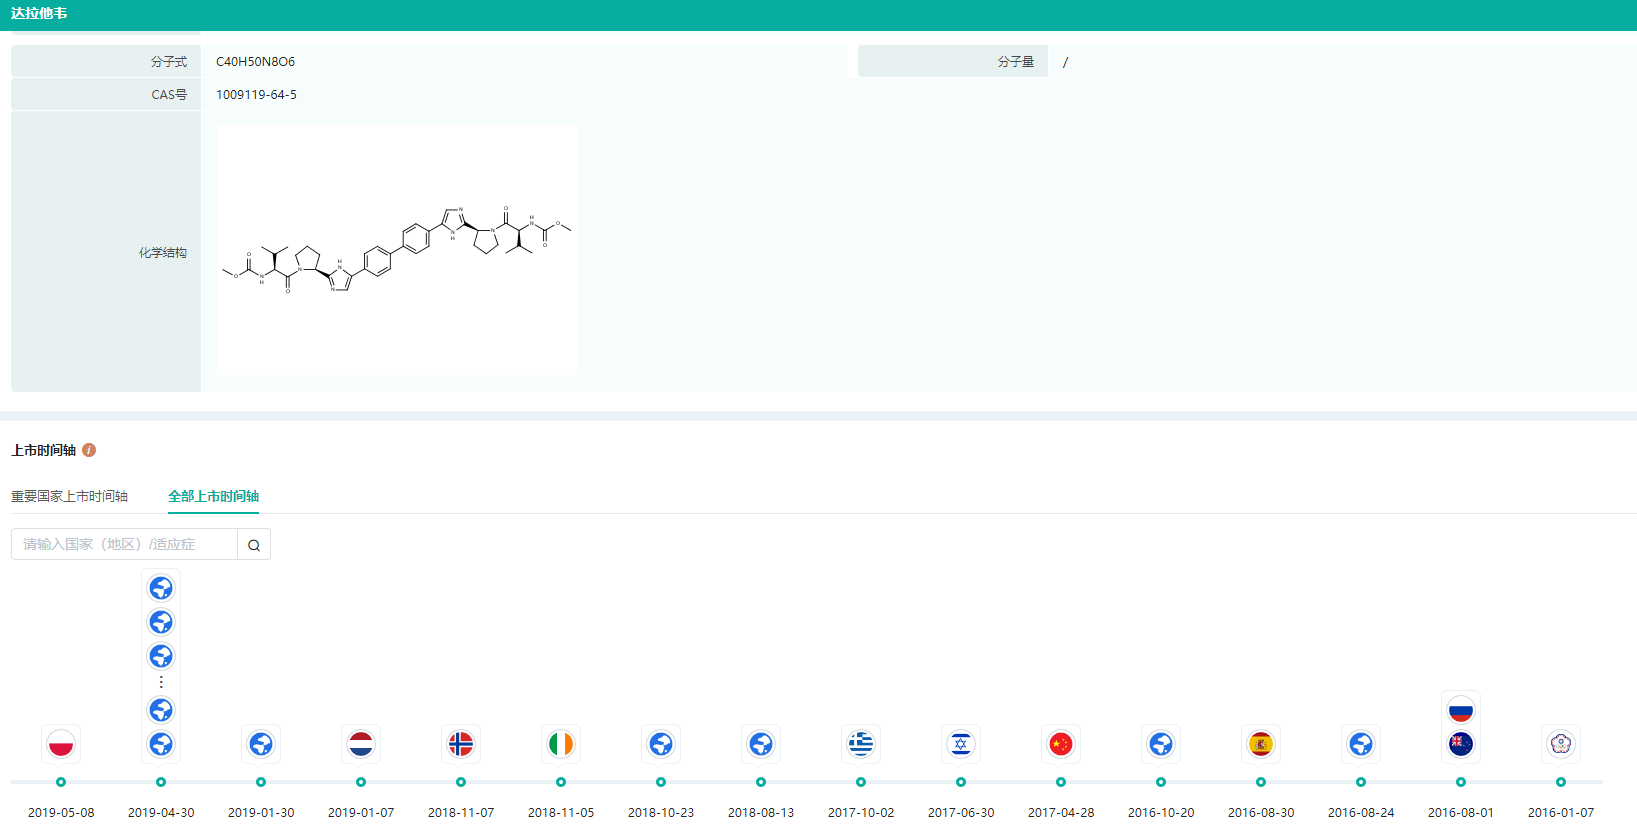The width and height of the screenshot is (1637, 839).
Task: Select the topmost globe icon above 2019-04-30
Action: click(x=161, y=588)
